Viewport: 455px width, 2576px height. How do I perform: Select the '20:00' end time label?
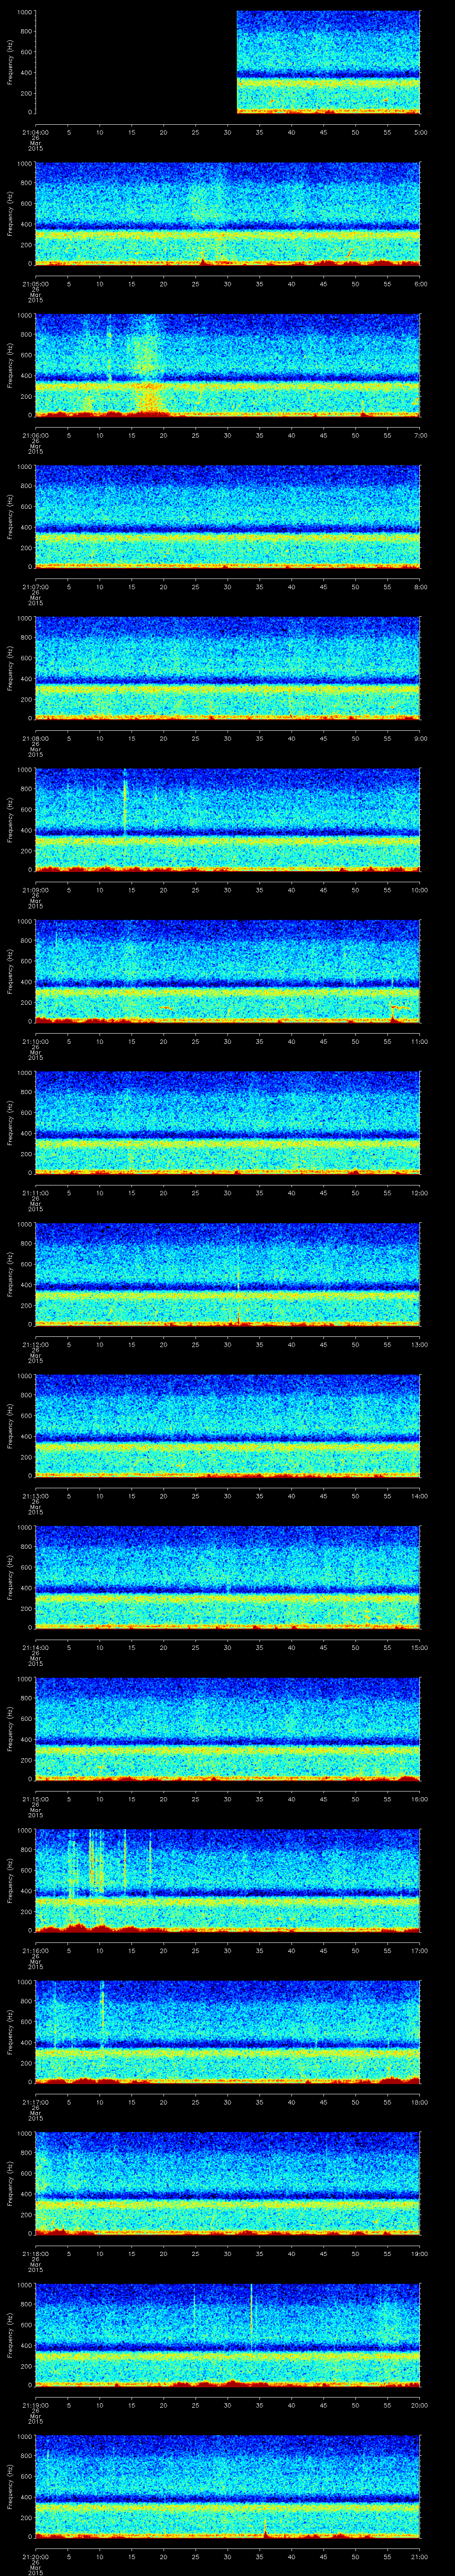419,2404
